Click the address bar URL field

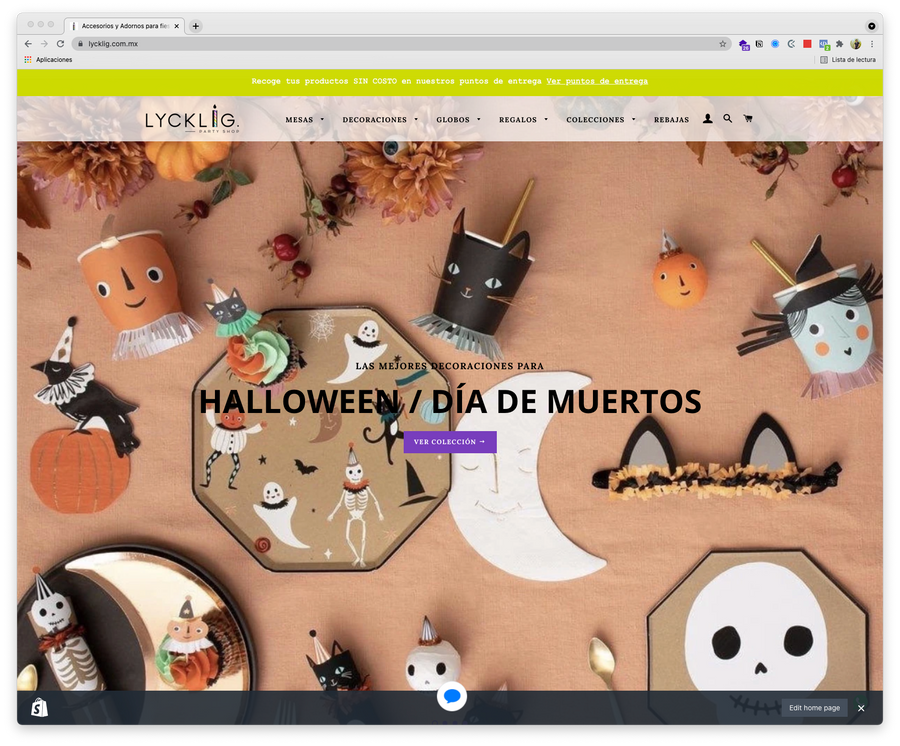(x=402, y=44)
